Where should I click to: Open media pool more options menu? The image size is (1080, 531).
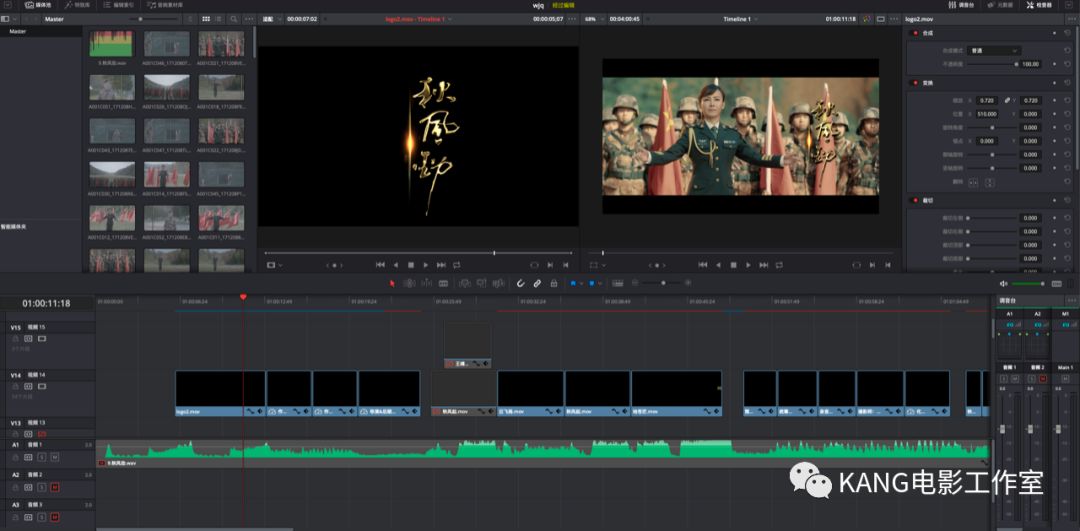tap(249, 19)
